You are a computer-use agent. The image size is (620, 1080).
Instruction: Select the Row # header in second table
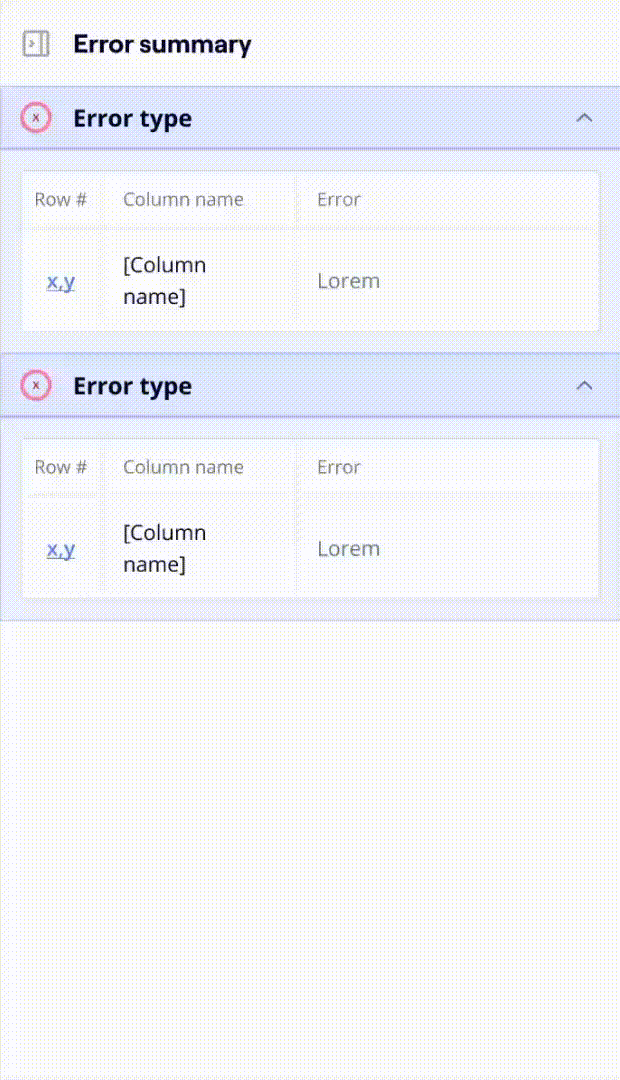coord(60,467)
